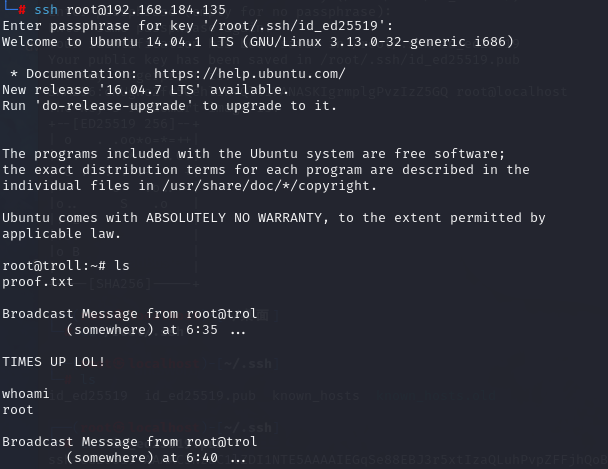The width and height of the screenshot is (608, 469).
Task: Click the second 'Broadcast Message from root@trol' line
Action: 130,442
